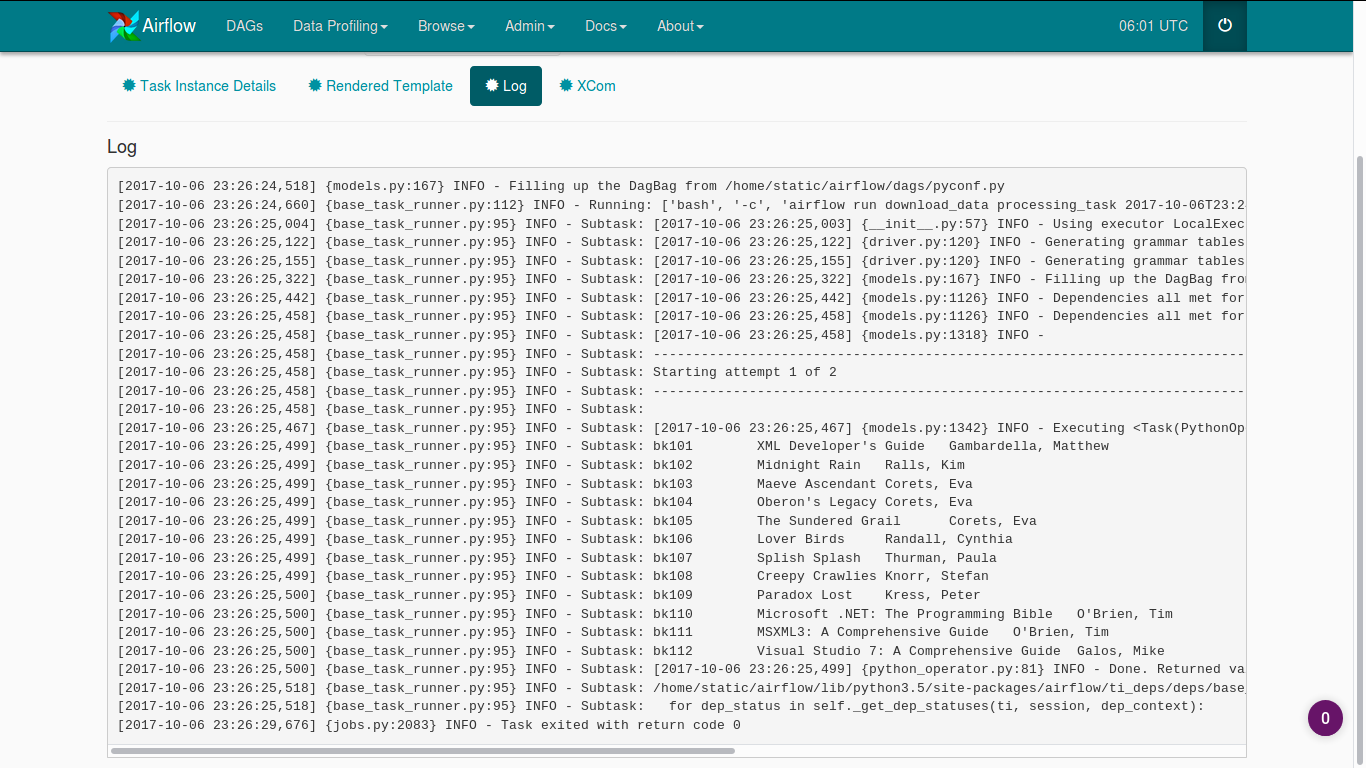Switch to the XCom tab

click(x=587, y=86)
